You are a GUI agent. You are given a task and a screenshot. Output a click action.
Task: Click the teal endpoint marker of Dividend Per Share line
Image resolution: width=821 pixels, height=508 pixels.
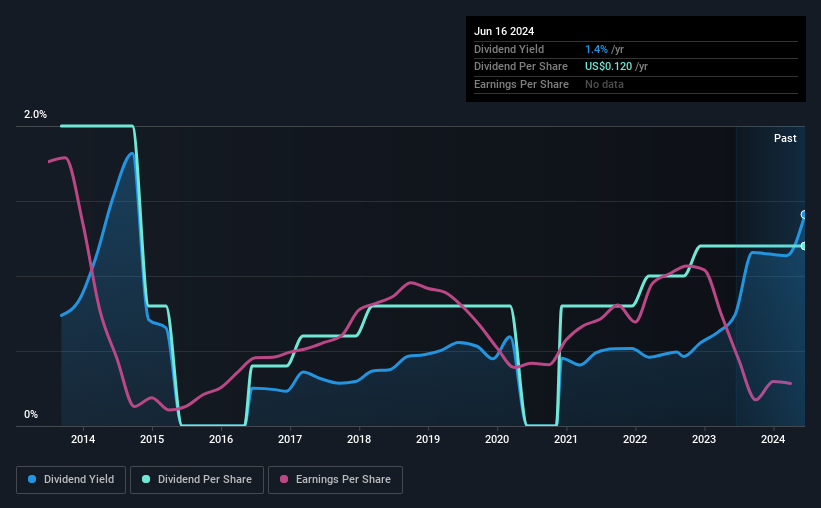coord(804,246)
